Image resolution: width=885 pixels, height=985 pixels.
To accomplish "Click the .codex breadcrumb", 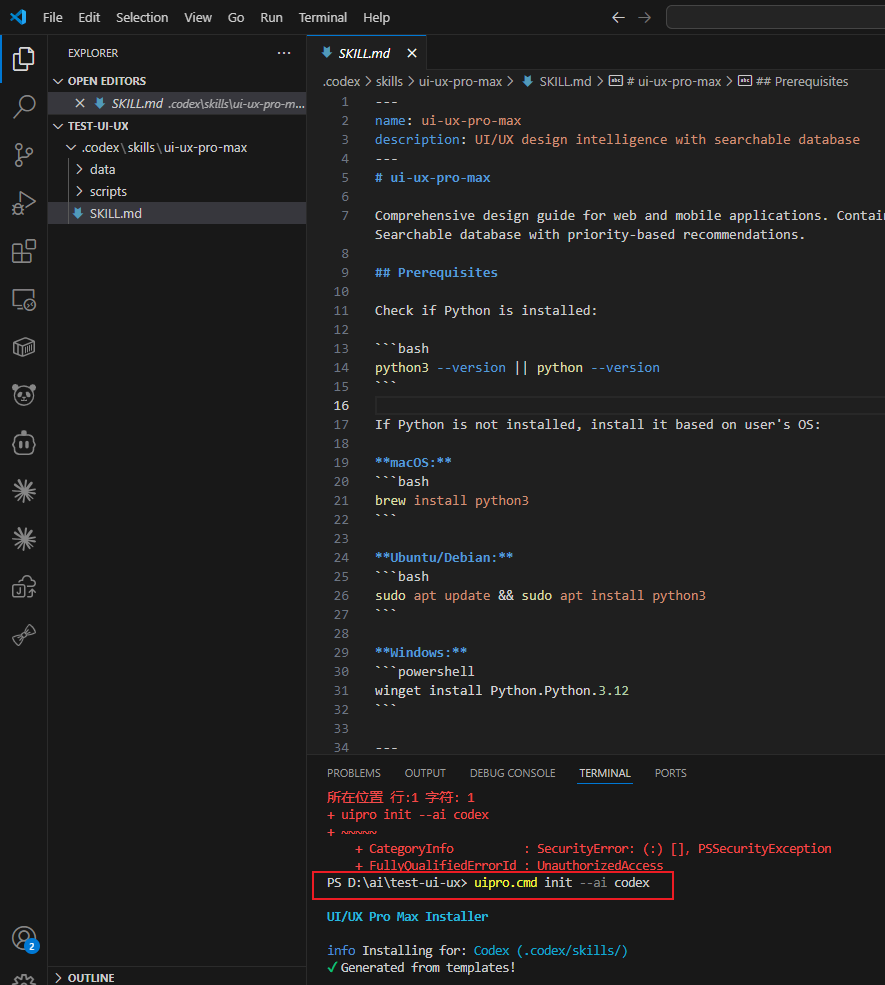I will 342,82.
